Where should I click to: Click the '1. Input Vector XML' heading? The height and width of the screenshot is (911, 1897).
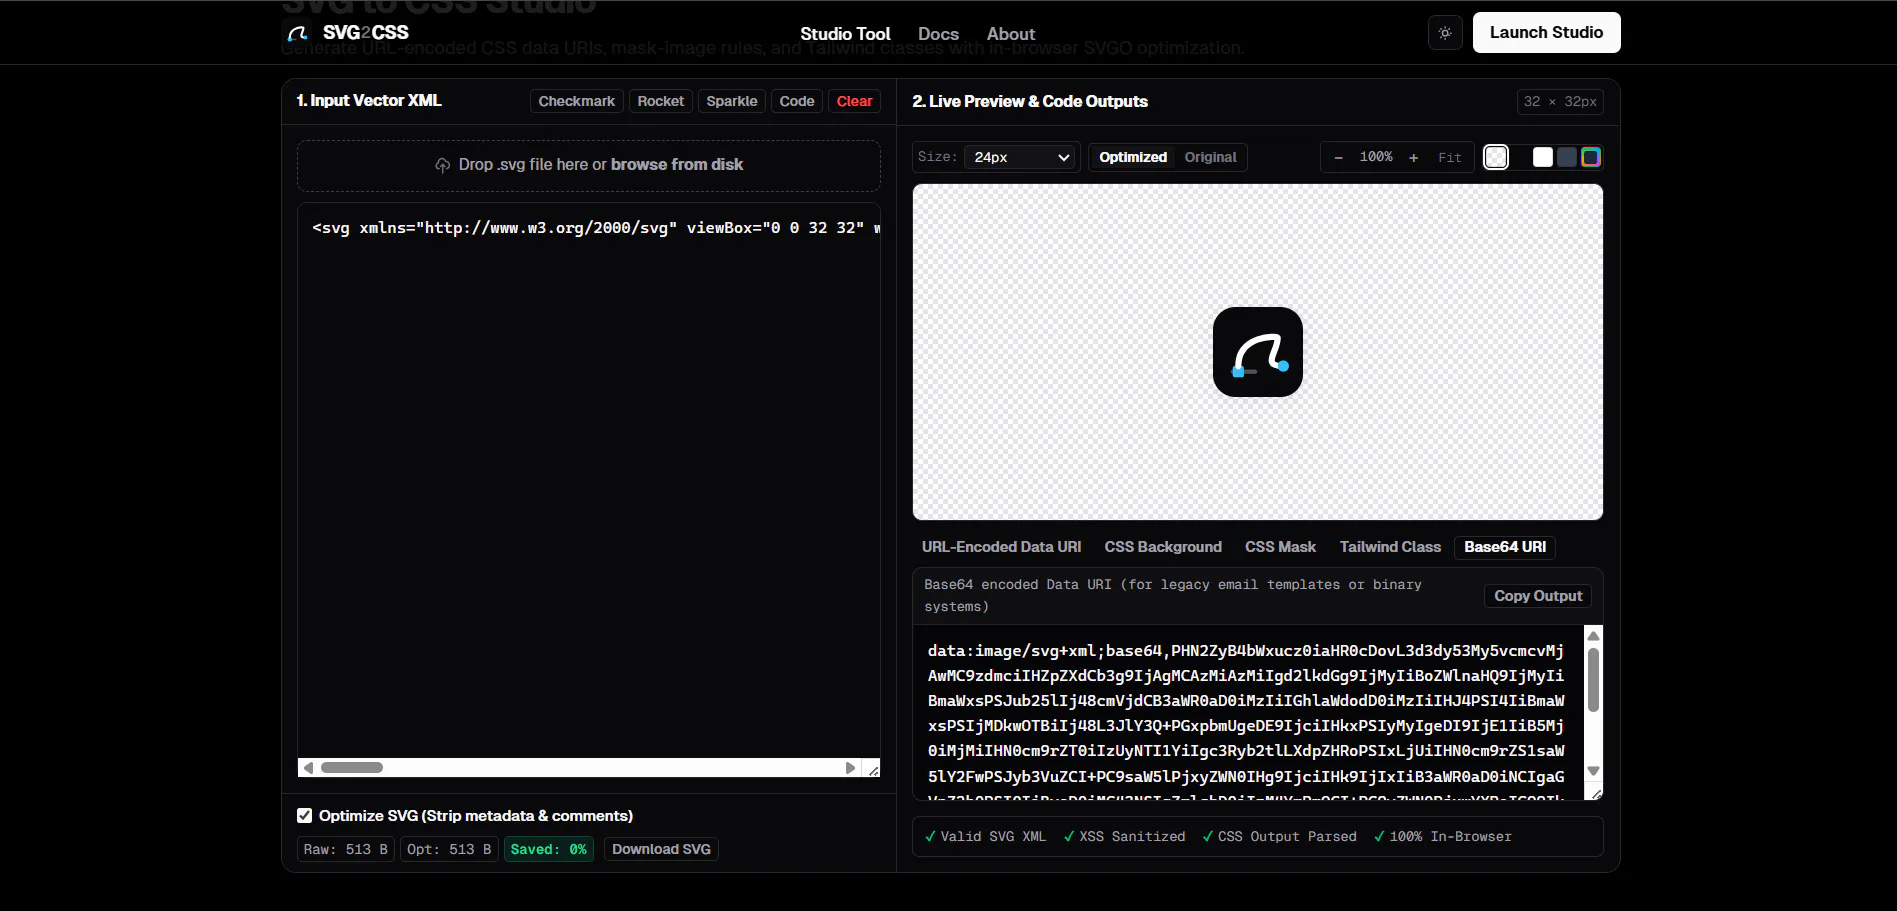click(x=369, y=101)
